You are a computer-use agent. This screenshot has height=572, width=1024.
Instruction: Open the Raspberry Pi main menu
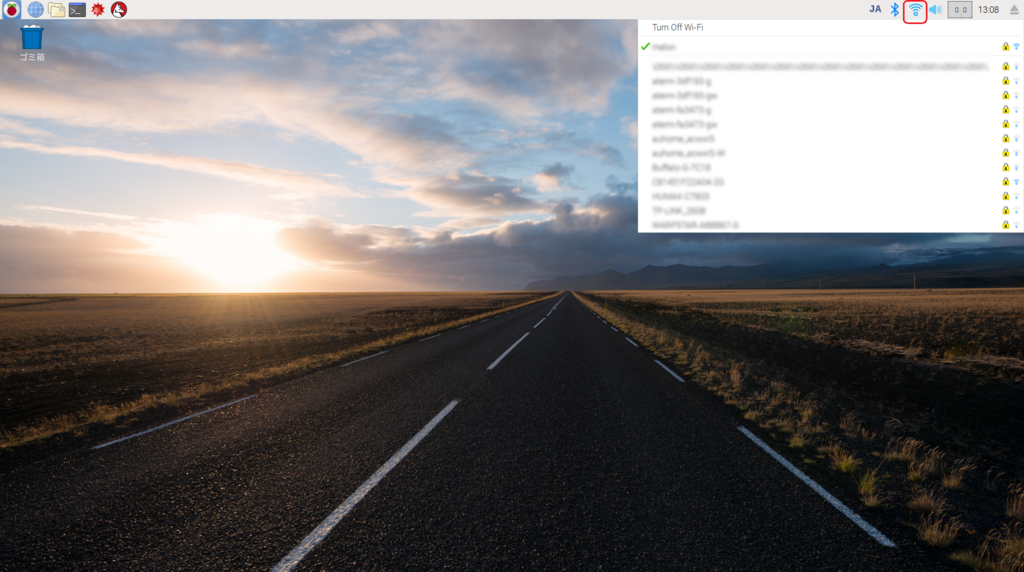coord(11,9)
